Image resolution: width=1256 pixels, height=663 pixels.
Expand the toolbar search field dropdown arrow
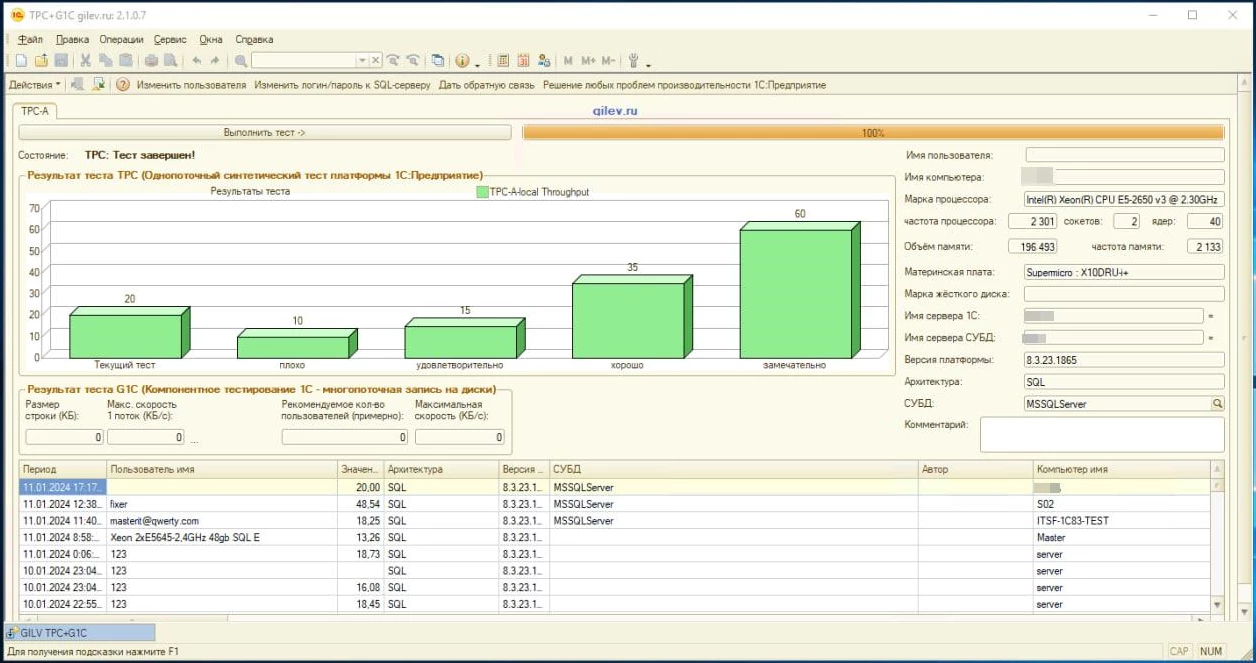click(363, 61)
